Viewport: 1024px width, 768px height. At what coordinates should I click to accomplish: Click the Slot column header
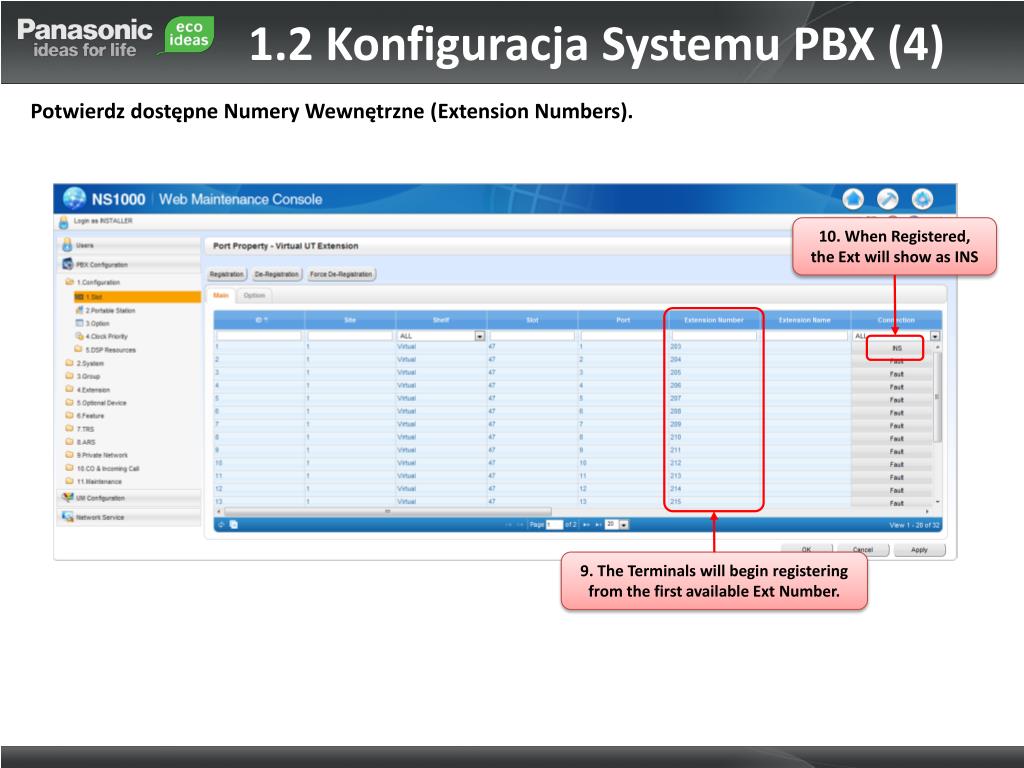[532, 320]
